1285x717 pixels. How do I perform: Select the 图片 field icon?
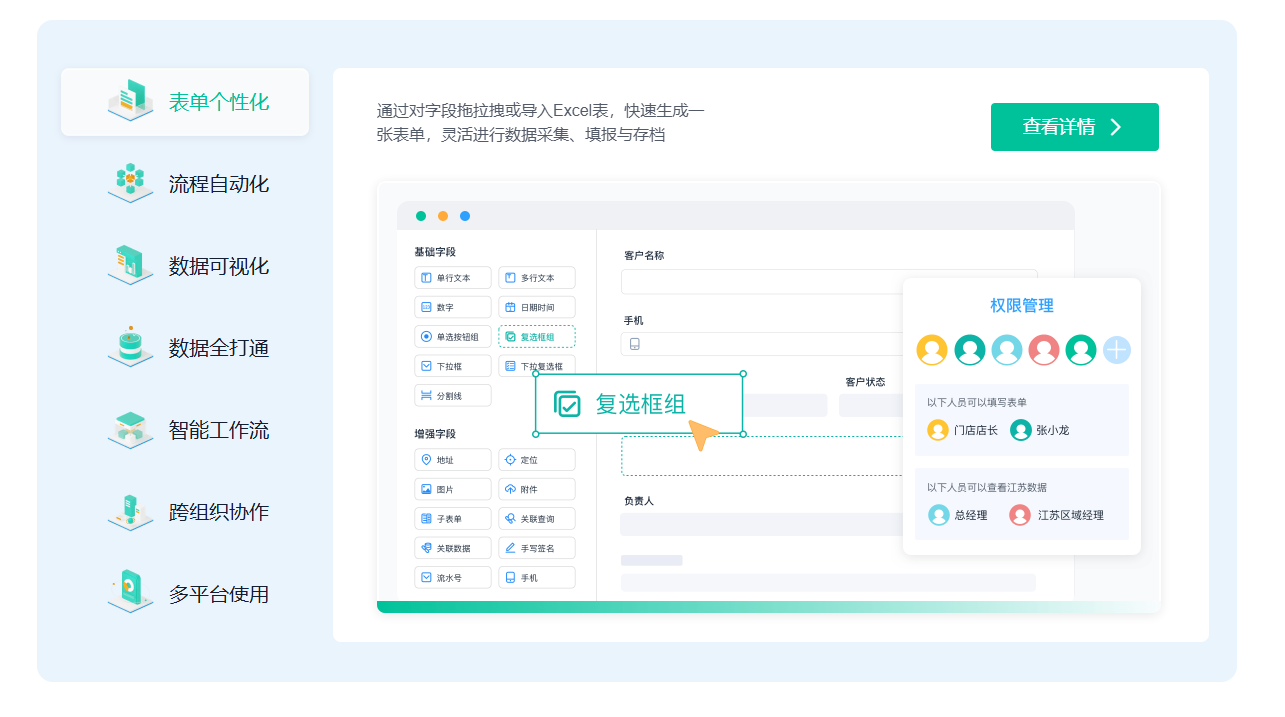pos(453,488)
